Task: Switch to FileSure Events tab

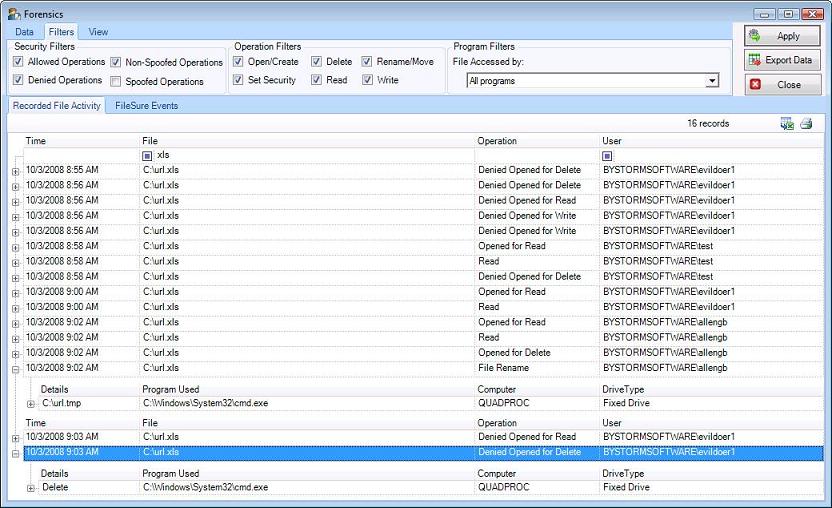Action: click(x=146, y=106)
